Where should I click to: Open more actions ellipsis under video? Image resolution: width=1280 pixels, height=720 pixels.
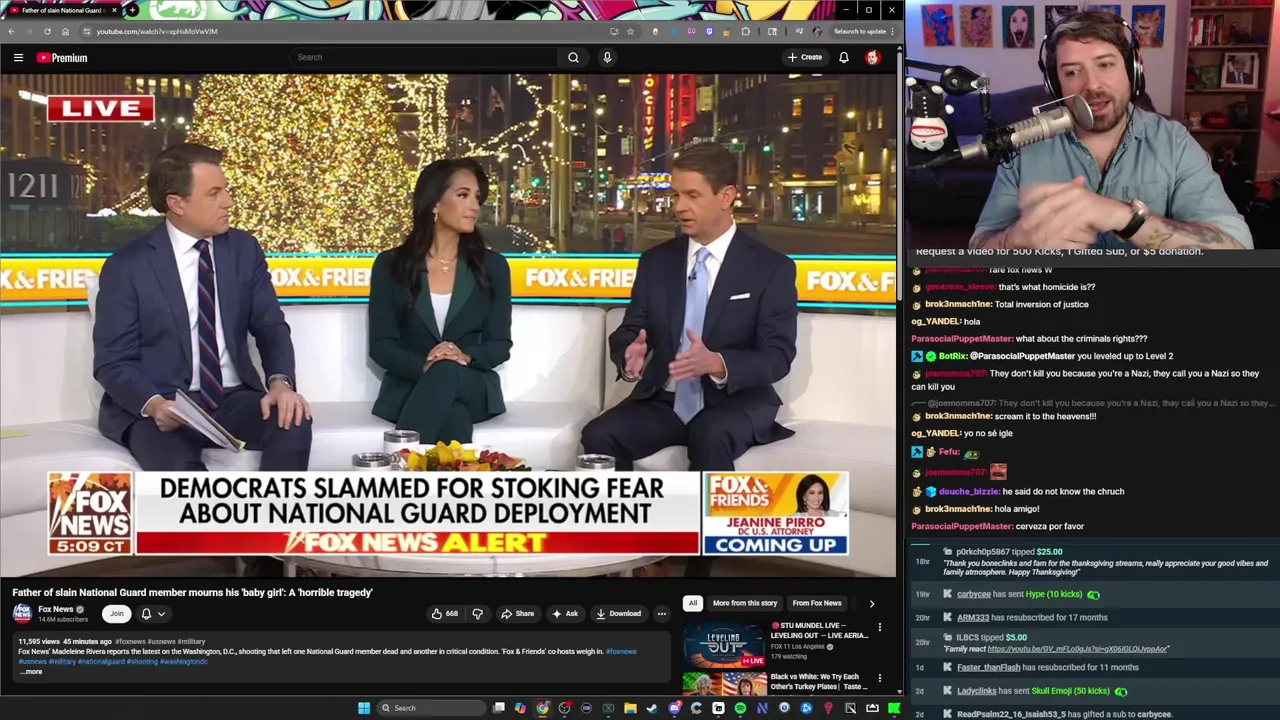click(661, 614)
